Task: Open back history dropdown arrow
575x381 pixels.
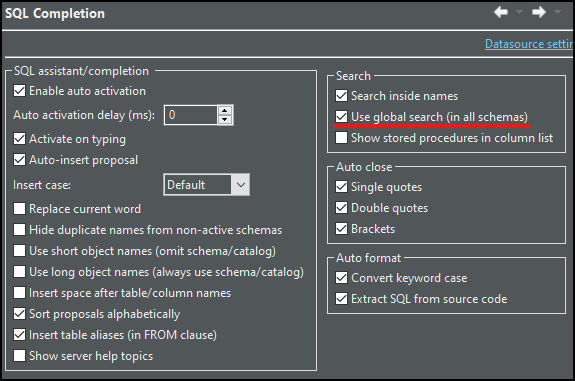Action: tap(519, 12)
